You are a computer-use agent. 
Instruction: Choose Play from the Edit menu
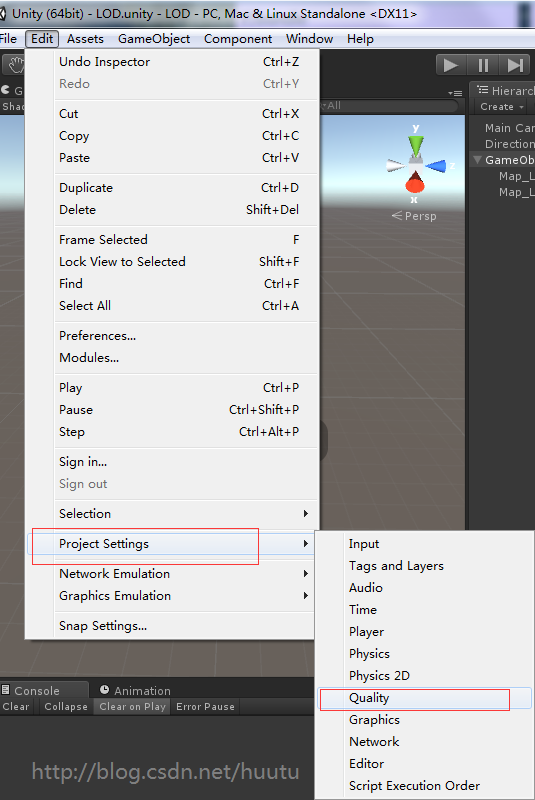pos(171,388)
